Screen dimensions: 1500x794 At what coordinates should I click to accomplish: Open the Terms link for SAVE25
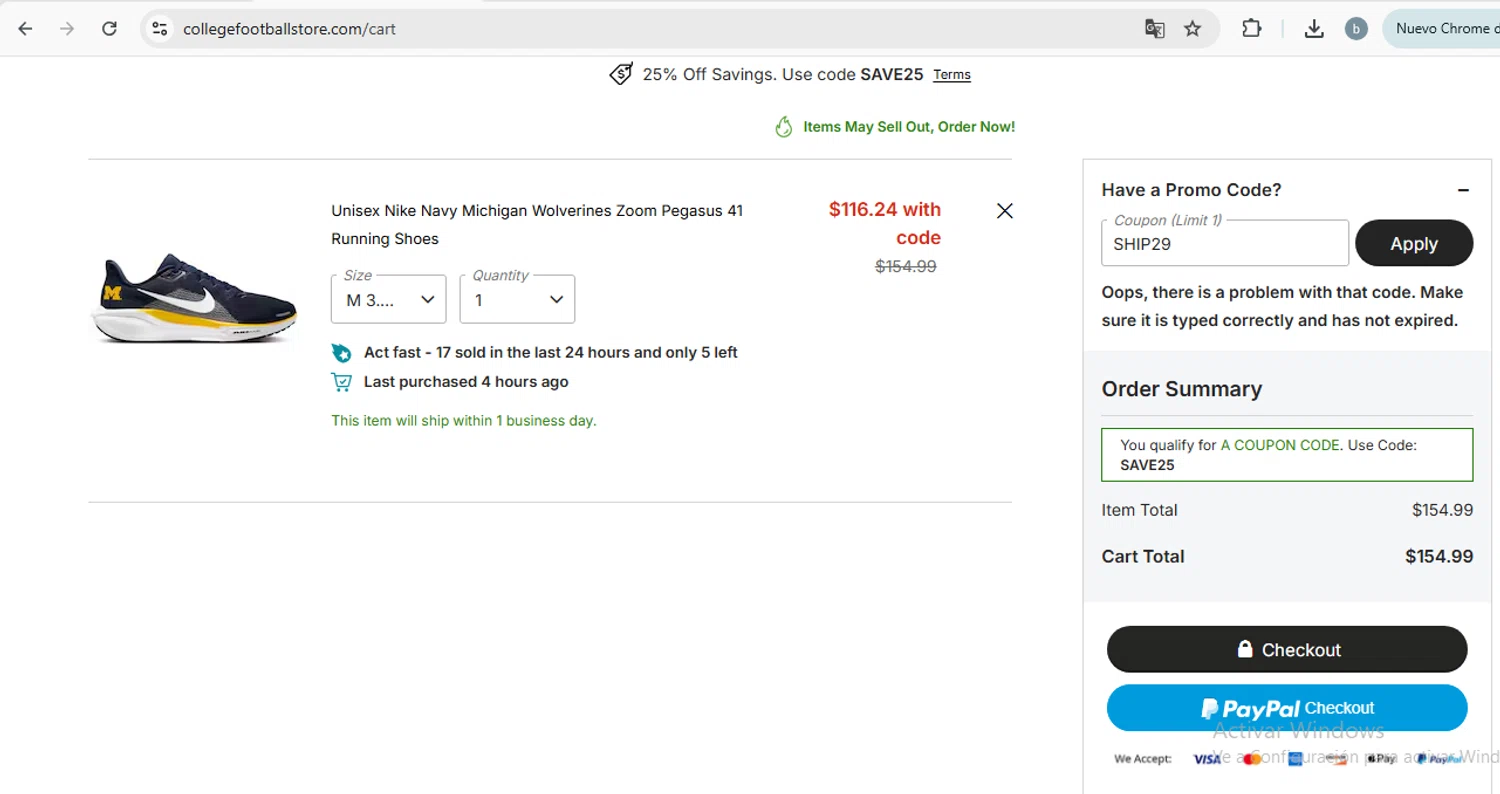[952, 75]
